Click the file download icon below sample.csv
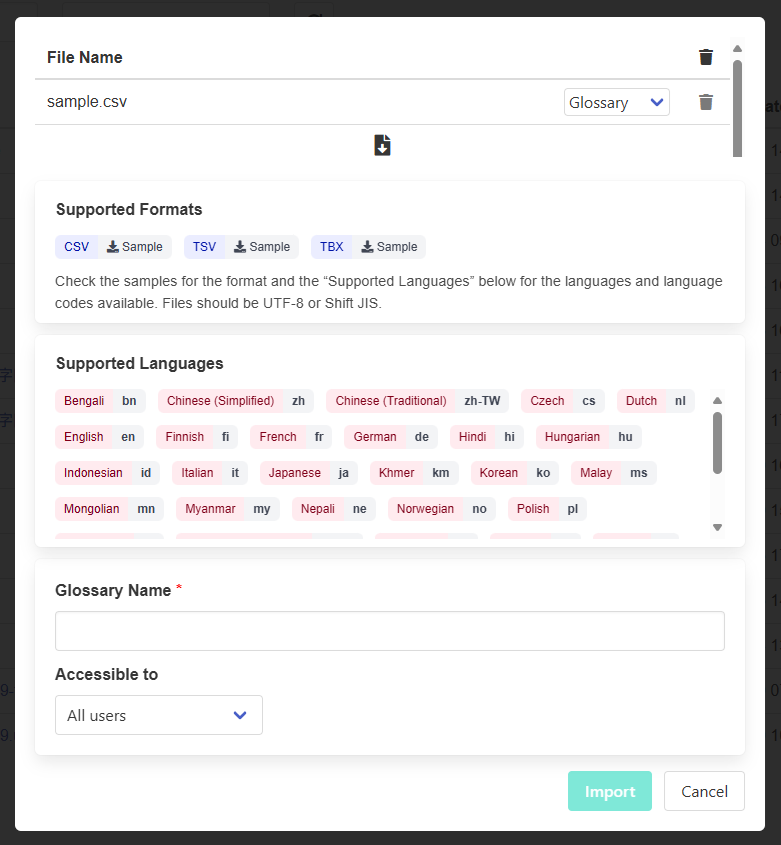Viewport: 781px width, 845px height. tap(382, 145)
